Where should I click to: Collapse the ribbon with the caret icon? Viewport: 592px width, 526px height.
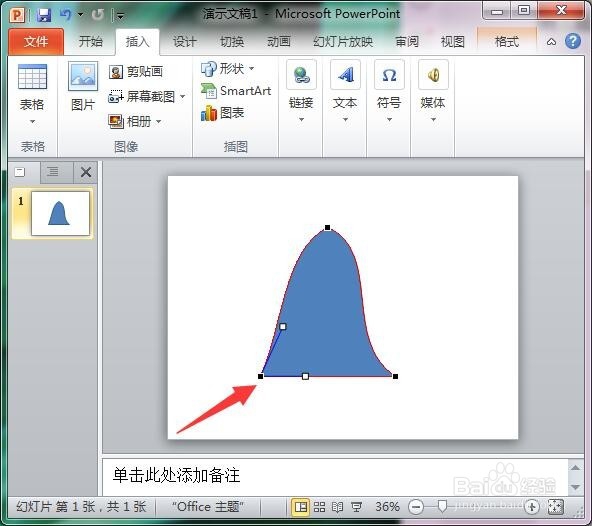[x=551, y=42]
